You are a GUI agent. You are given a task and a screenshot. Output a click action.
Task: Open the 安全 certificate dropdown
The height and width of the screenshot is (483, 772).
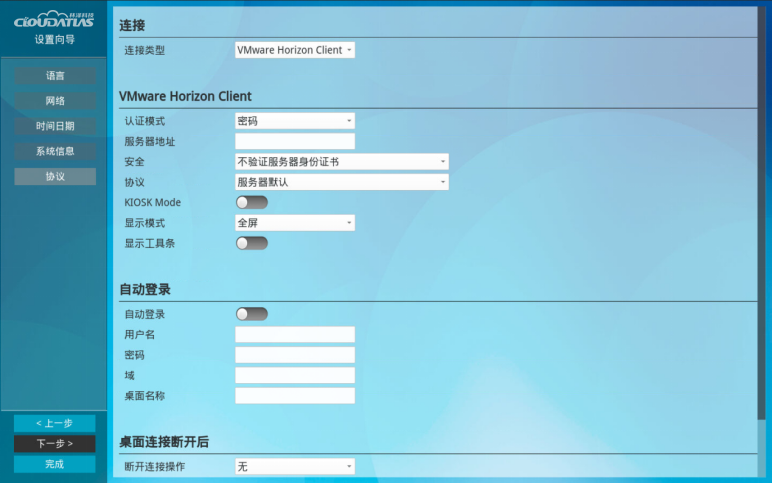341,162
